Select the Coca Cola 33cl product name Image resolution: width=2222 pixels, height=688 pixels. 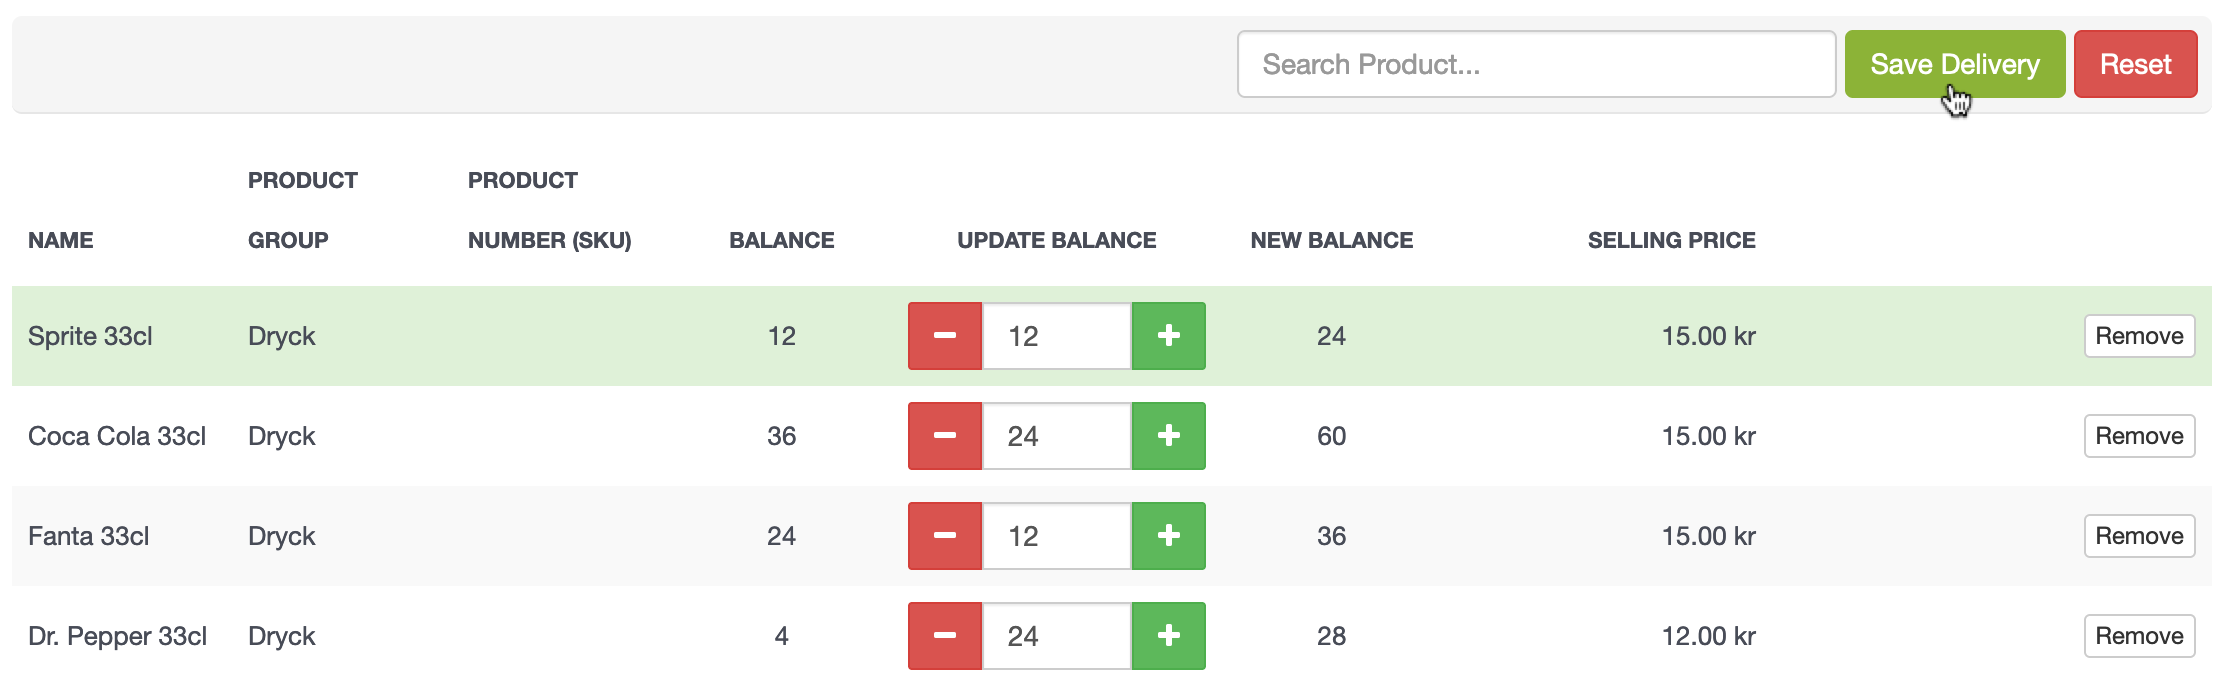coord(117,436)
